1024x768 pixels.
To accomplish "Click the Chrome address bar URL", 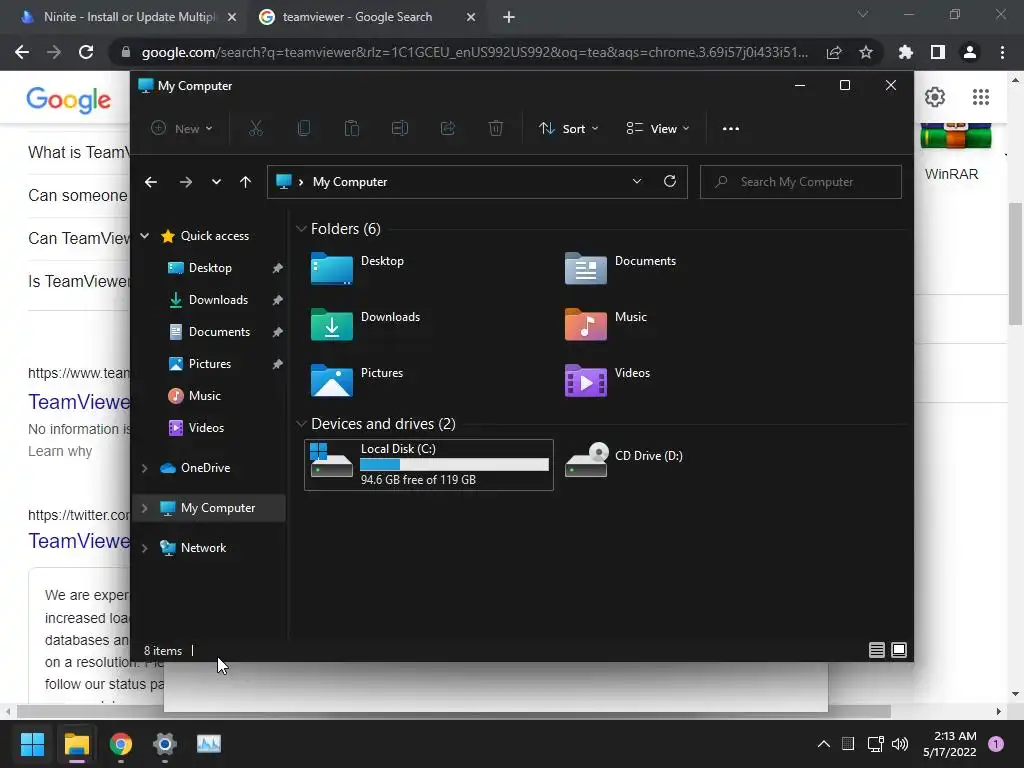I will click(x=474, y=52).
